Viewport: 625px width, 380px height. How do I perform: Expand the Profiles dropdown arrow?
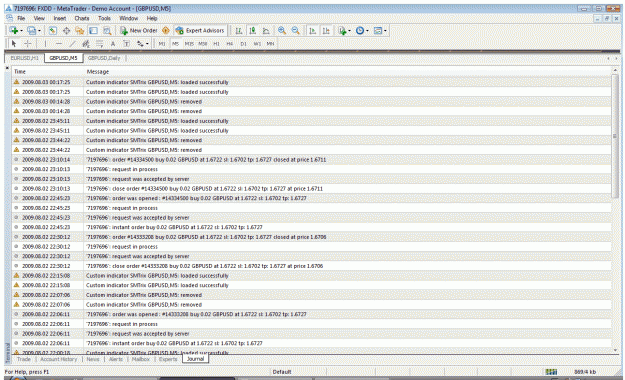click(39, 31)
